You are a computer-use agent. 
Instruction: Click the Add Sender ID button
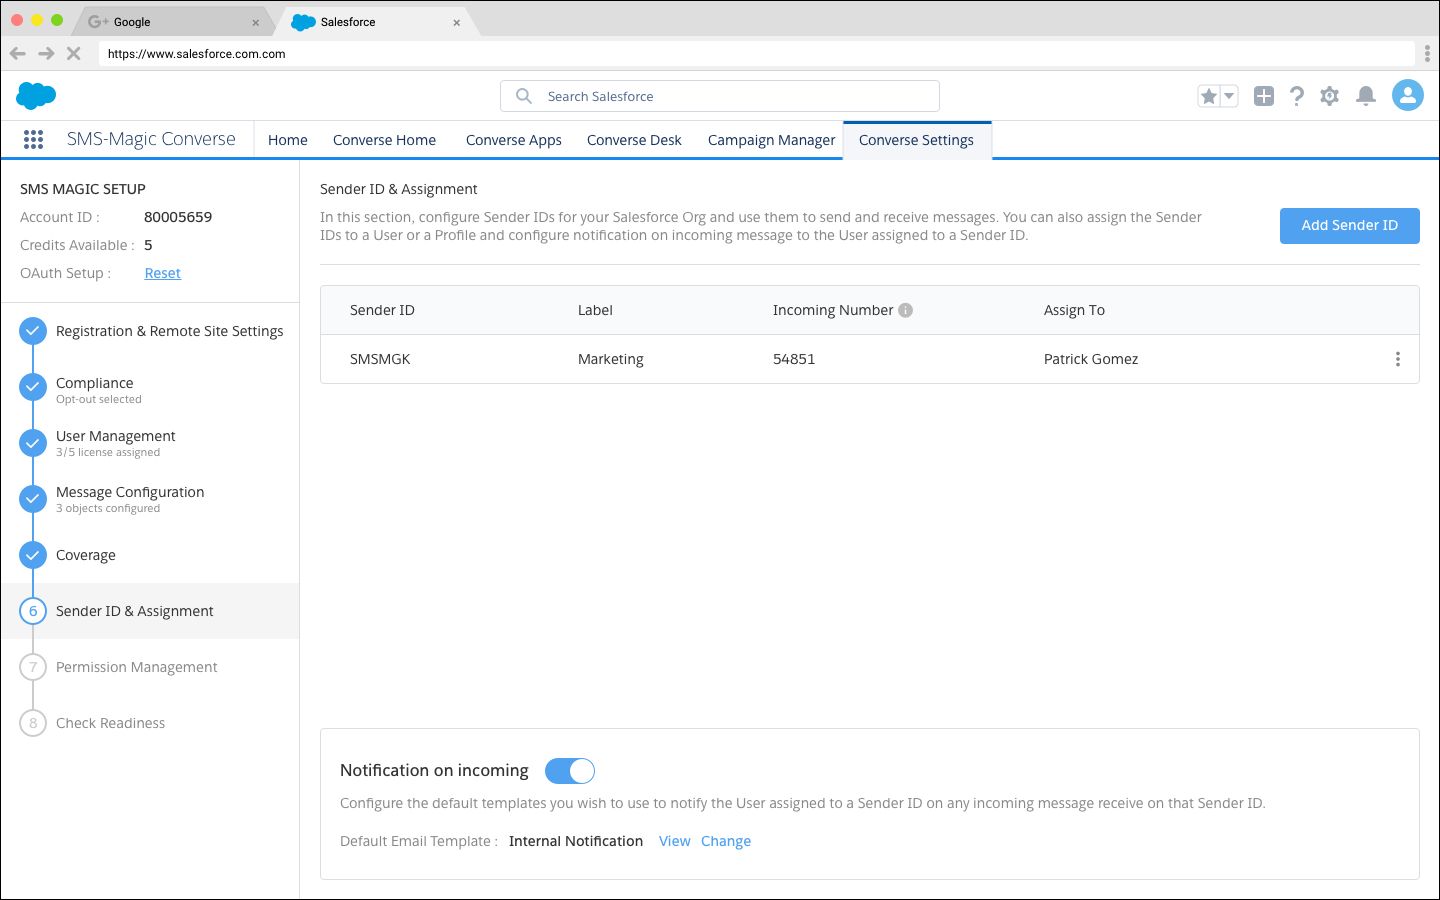(x=1350, y=225)
